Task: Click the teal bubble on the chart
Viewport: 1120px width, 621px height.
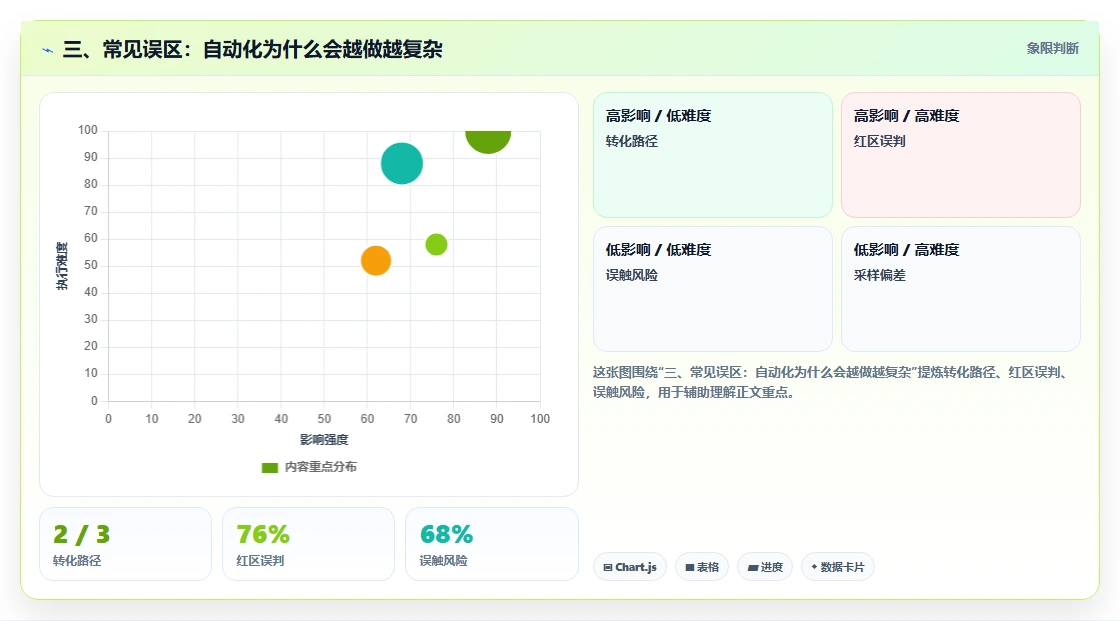Action: click(401, 164)
